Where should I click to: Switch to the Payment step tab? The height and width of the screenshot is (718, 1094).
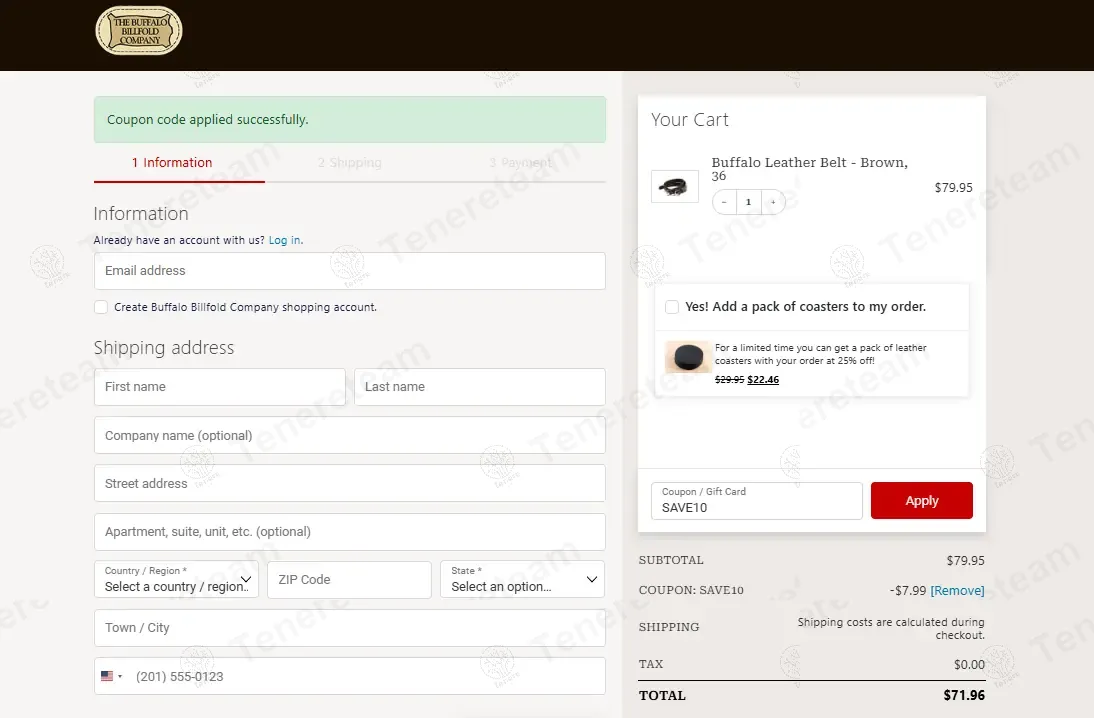520,163
